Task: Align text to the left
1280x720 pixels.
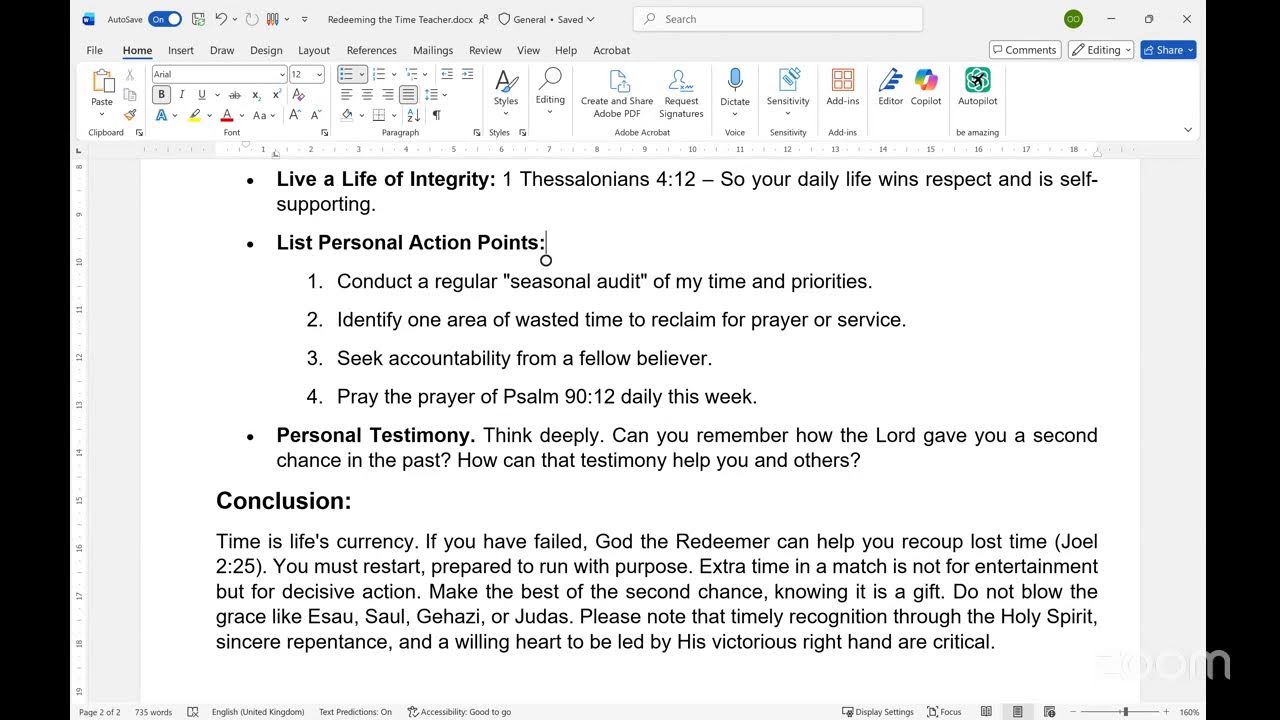Action: pyautogui.click(x=347, y=95)
